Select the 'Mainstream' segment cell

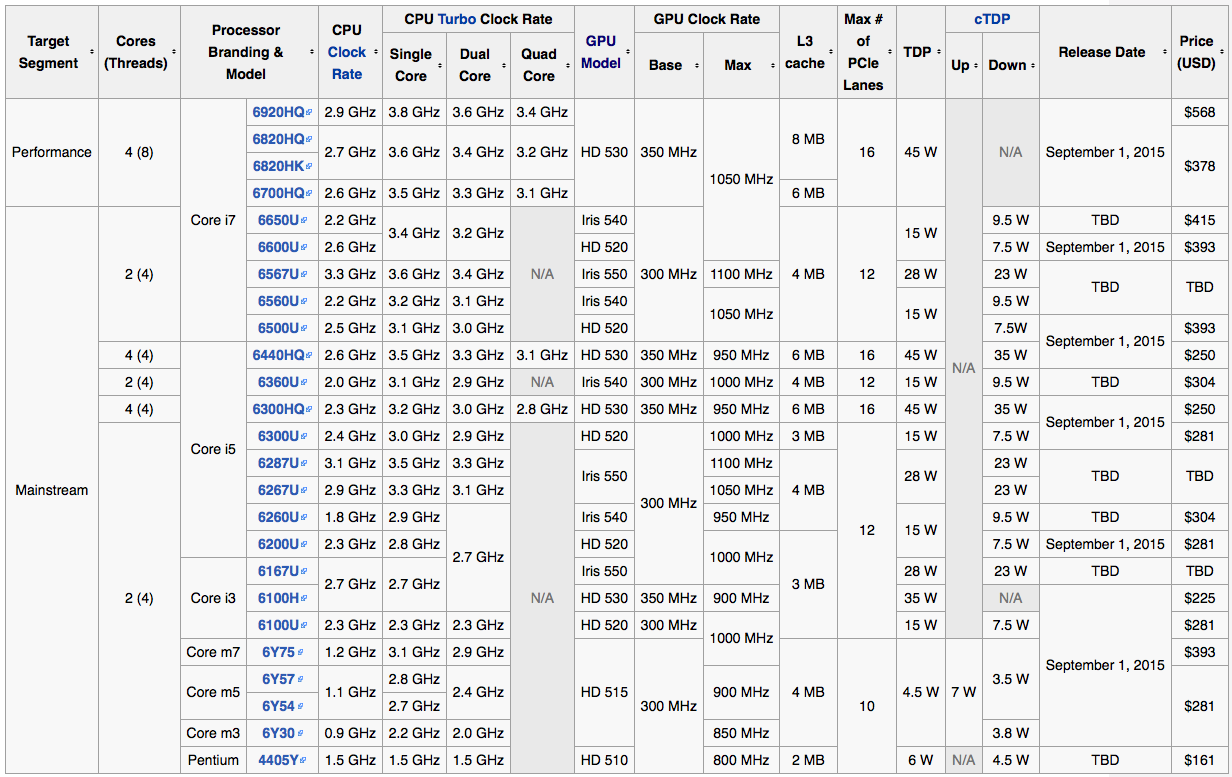(x=52, y=490)
